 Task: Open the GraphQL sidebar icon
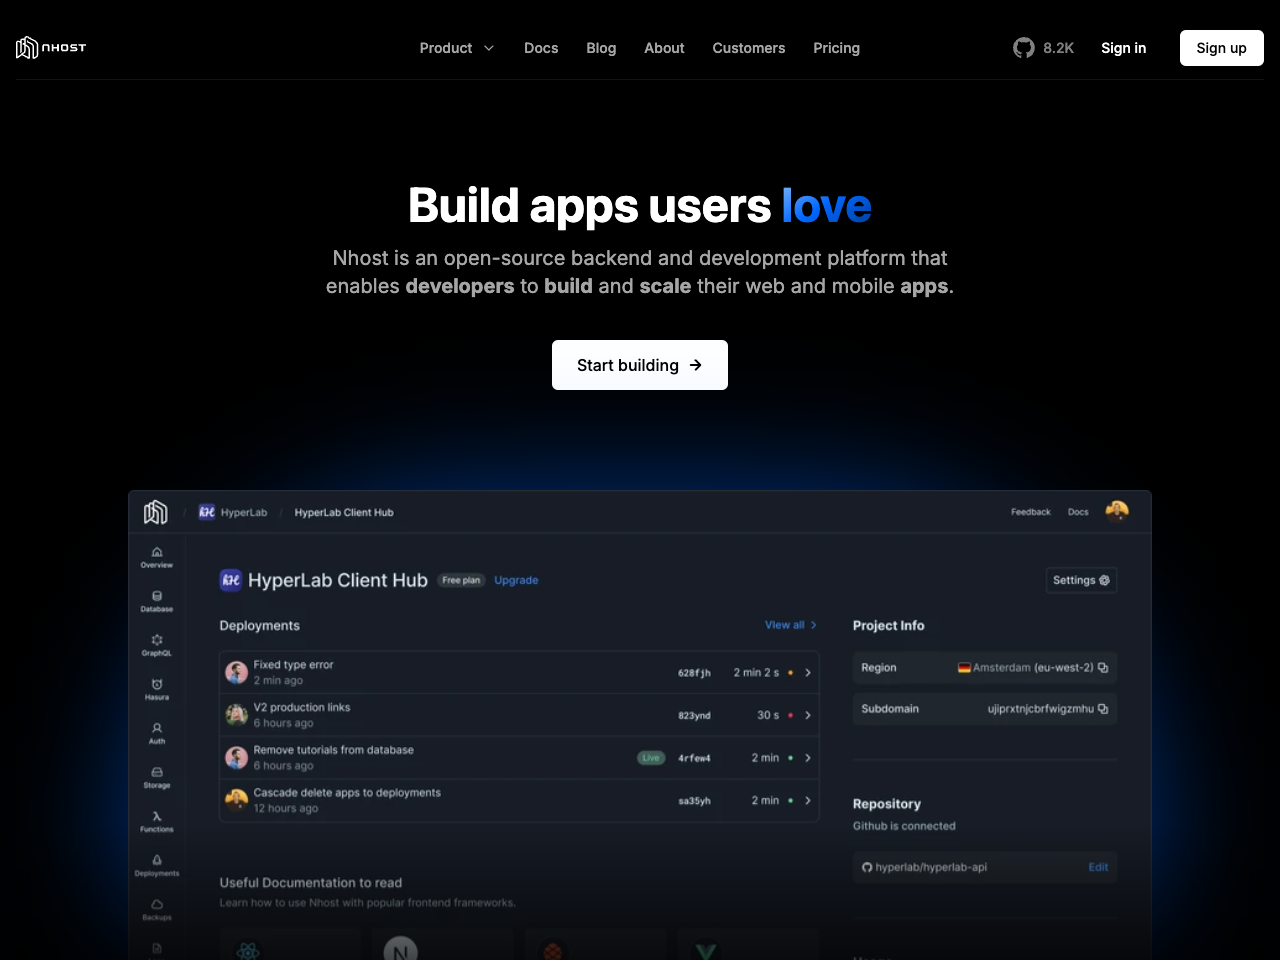coord(157,645)
